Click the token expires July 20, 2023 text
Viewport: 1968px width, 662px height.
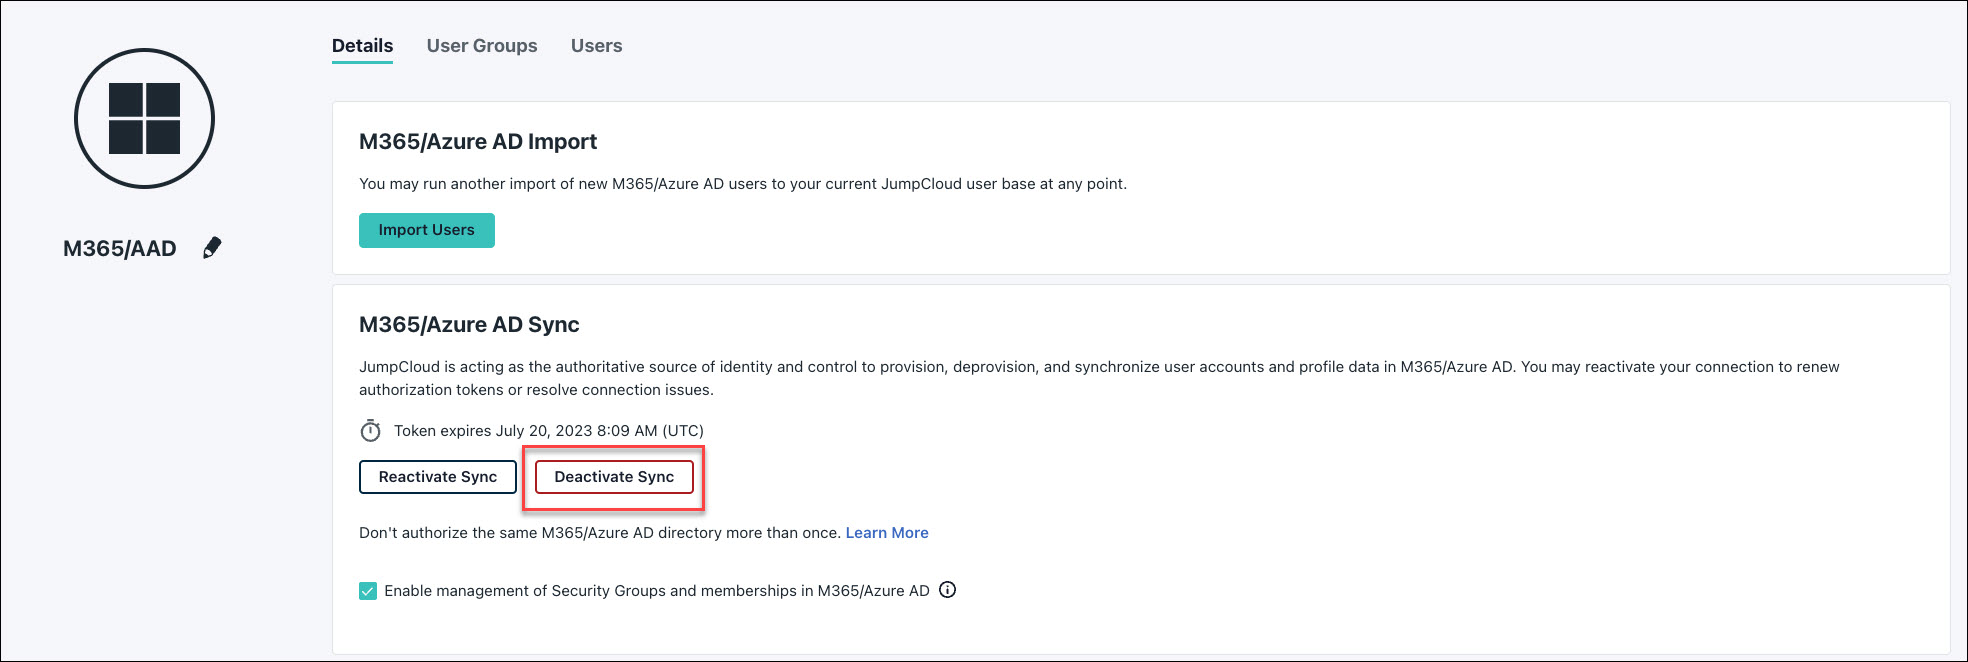click(548, 431)
